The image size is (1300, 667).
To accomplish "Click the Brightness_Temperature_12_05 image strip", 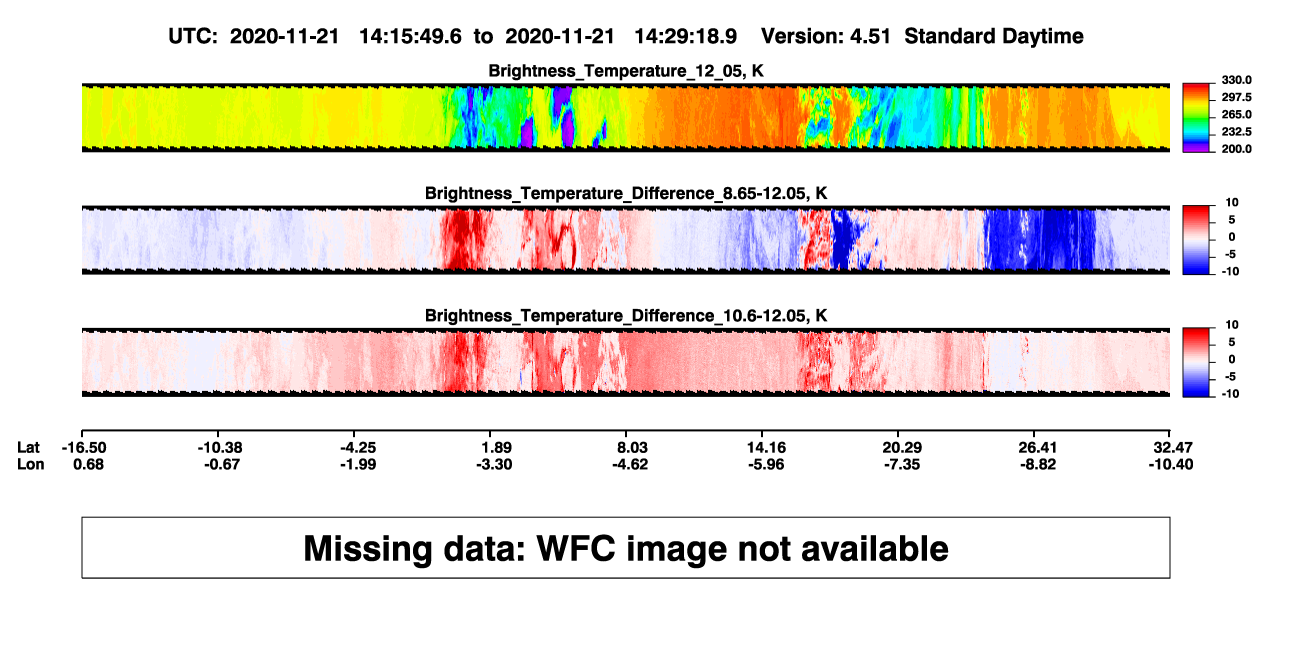I will [x=625, y=117].
